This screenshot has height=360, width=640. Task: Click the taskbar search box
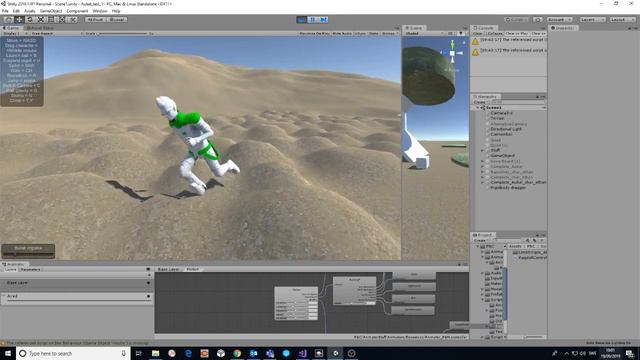click(73, 353)
